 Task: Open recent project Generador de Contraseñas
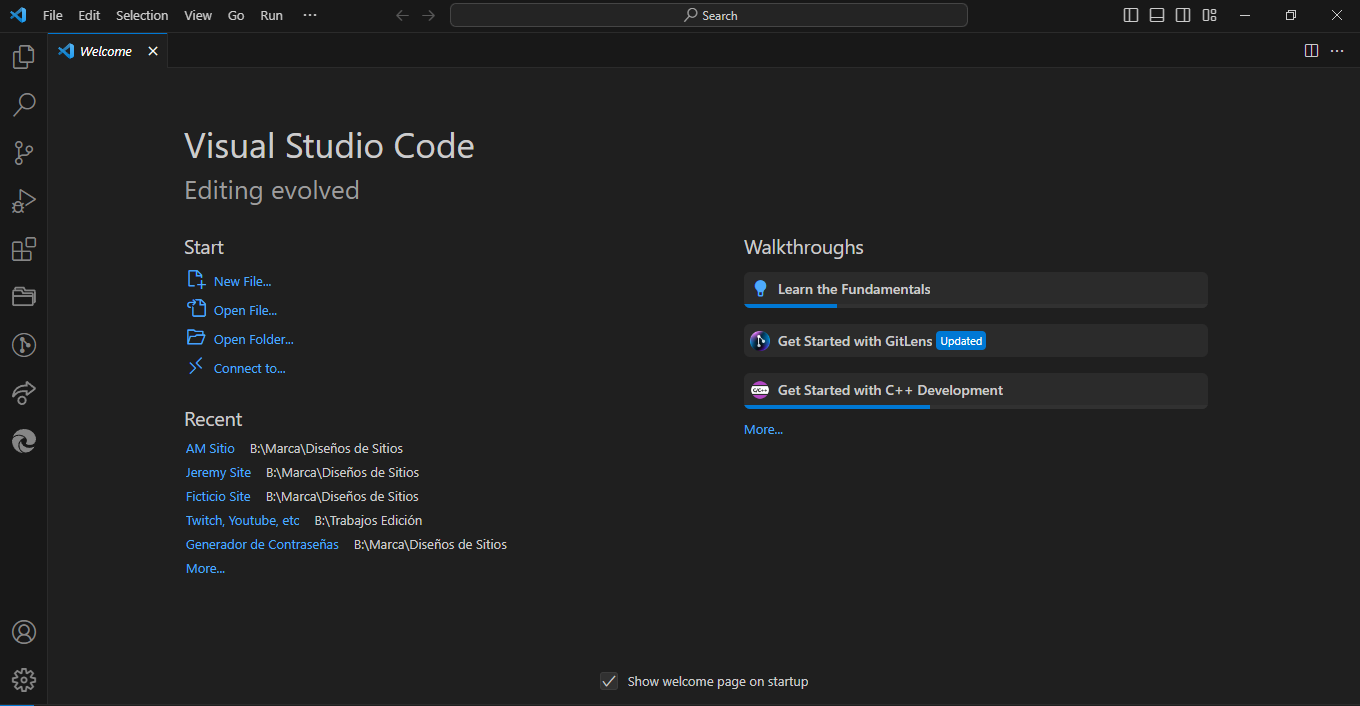click(262, 544)
